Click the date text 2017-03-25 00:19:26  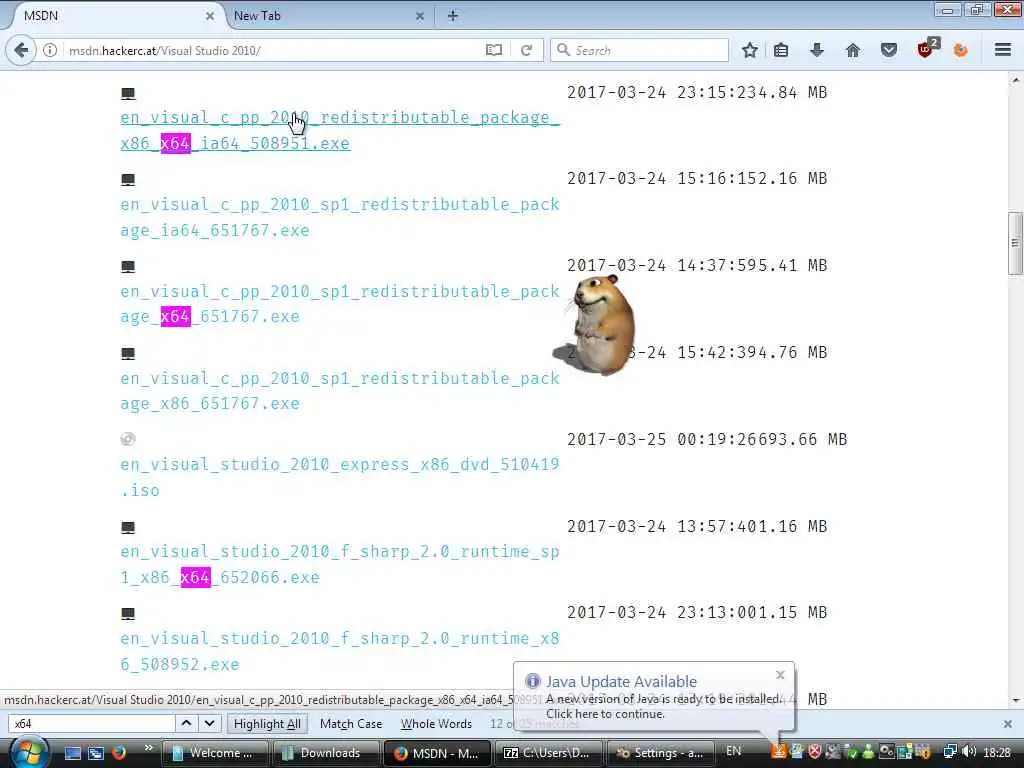point(662,440)
